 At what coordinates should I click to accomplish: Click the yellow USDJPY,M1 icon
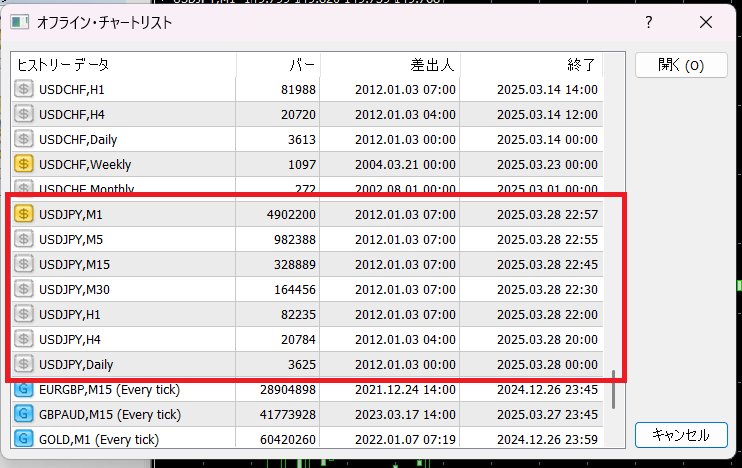23,214
